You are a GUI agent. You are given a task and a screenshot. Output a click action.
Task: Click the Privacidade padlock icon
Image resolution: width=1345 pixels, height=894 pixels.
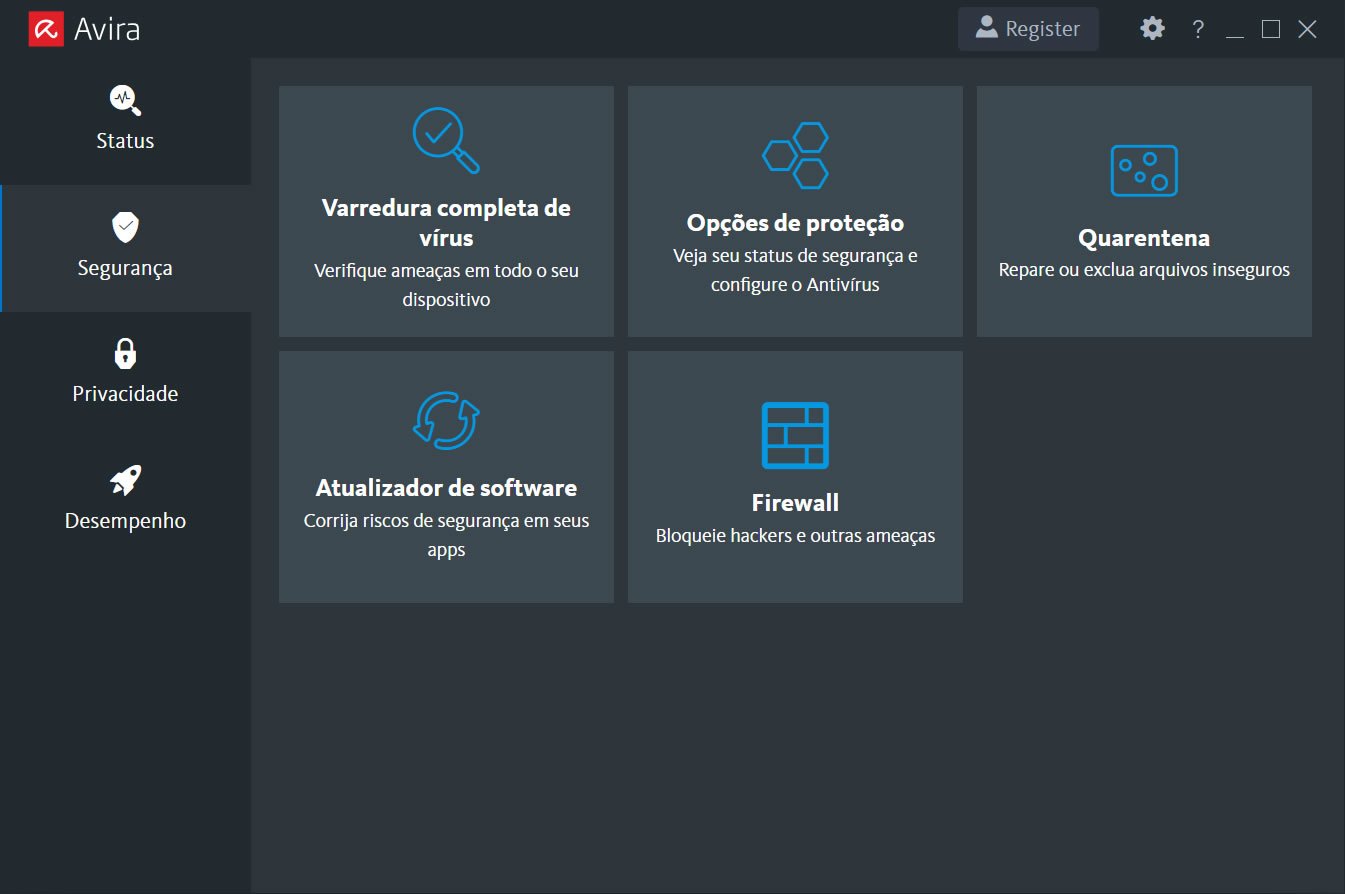pyautogui.click(x=125, y=353)
